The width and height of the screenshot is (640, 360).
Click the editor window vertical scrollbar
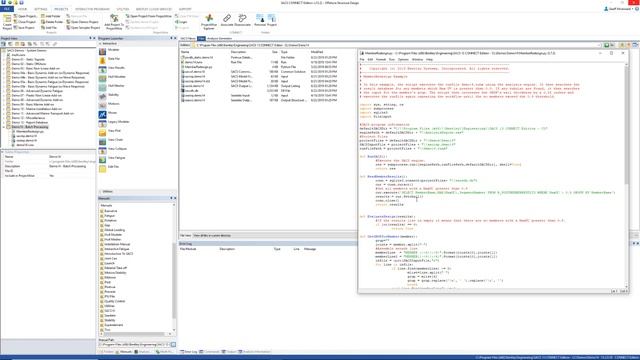pyautogui.click(x=626, y=176)
